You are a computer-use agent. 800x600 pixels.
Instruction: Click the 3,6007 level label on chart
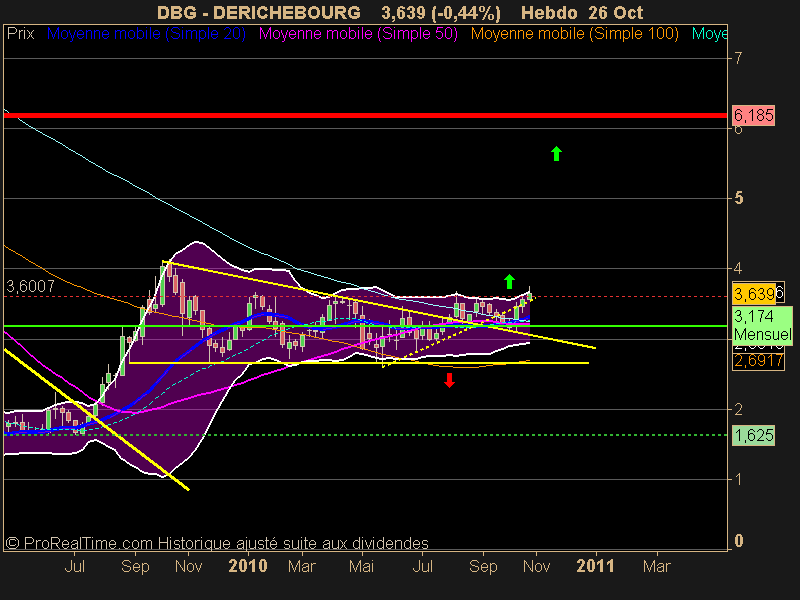click(x=30, y=286)
